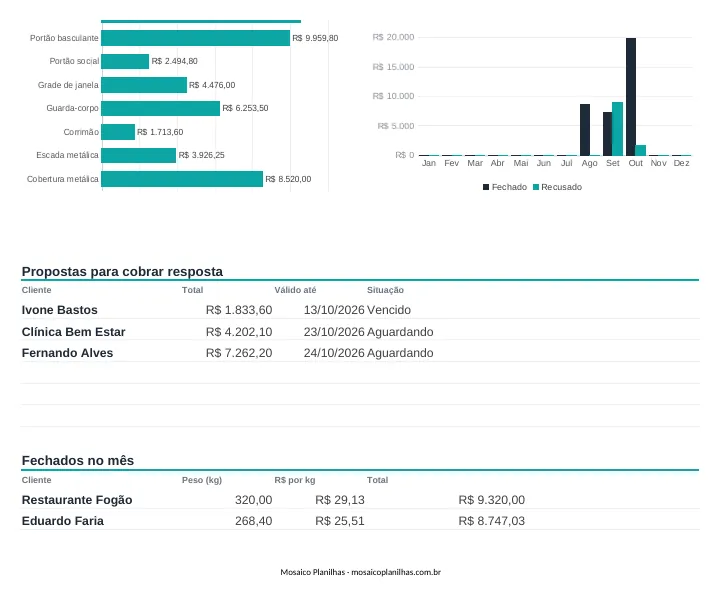This screenshot has height=597, width=719.
Task: Click the Propostas para cobrar resposta heading
Action: (122, 271)
